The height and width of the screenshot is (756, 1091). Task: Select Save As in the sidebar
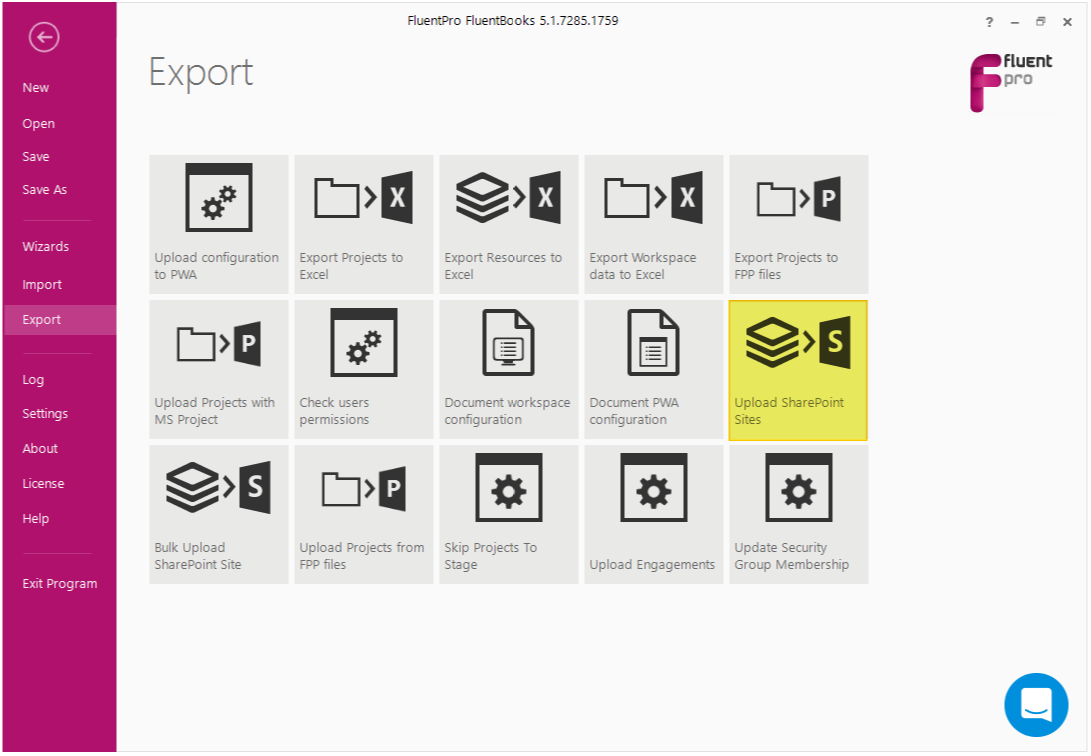click(45, 189)
